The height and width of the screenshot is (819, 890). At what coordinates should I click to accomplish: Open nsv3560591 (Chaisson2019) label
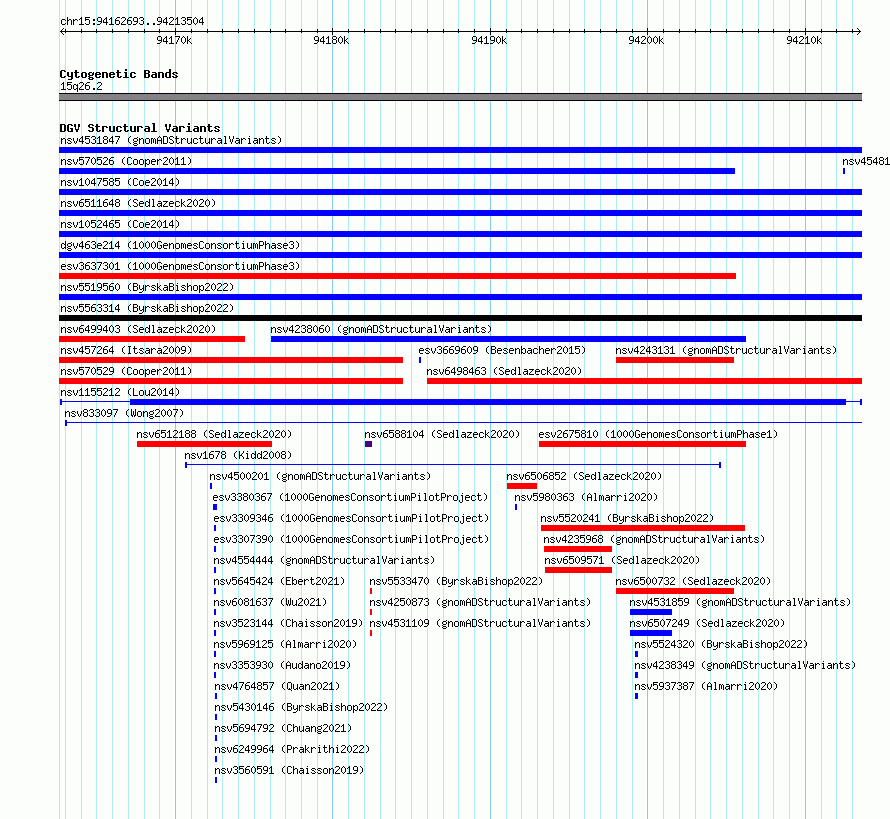289,770
